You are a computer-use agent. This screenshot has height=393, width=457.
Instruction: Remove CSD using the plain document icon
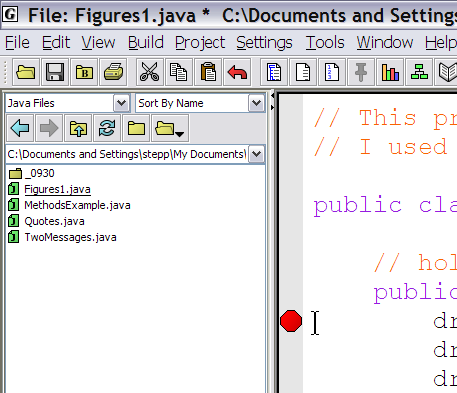[303, 72]
